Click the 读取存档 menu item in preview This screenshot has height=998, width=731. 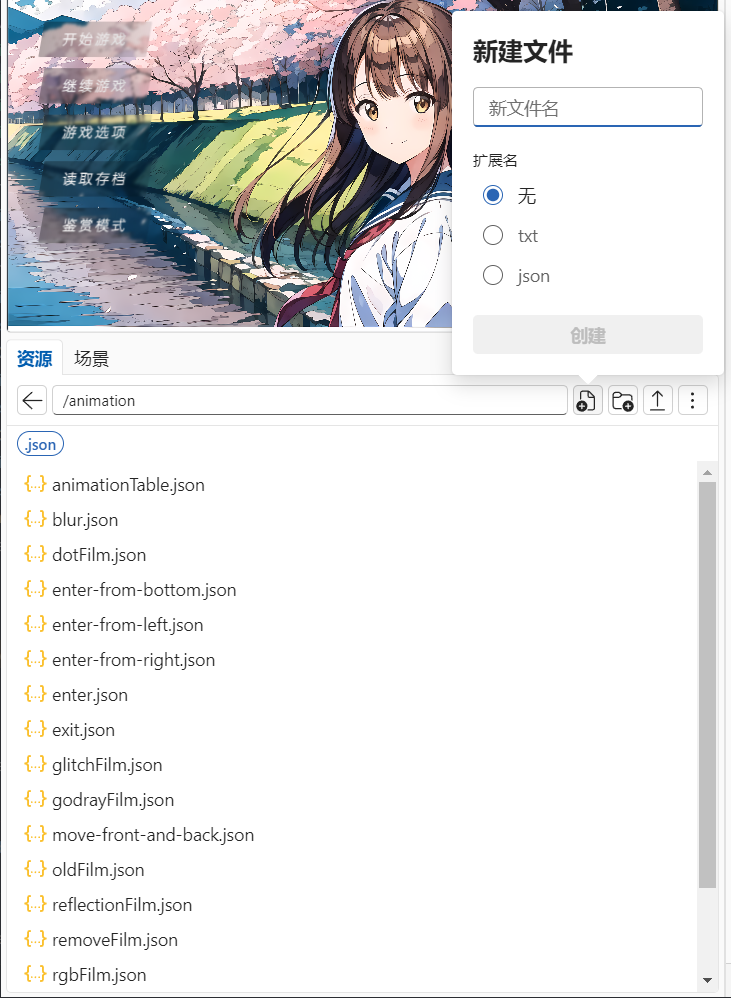click(94, 179)
